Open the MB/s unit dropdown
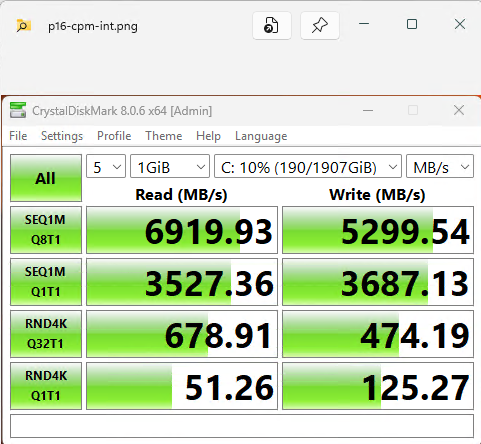481x444 pixels. tap(440, 166)
